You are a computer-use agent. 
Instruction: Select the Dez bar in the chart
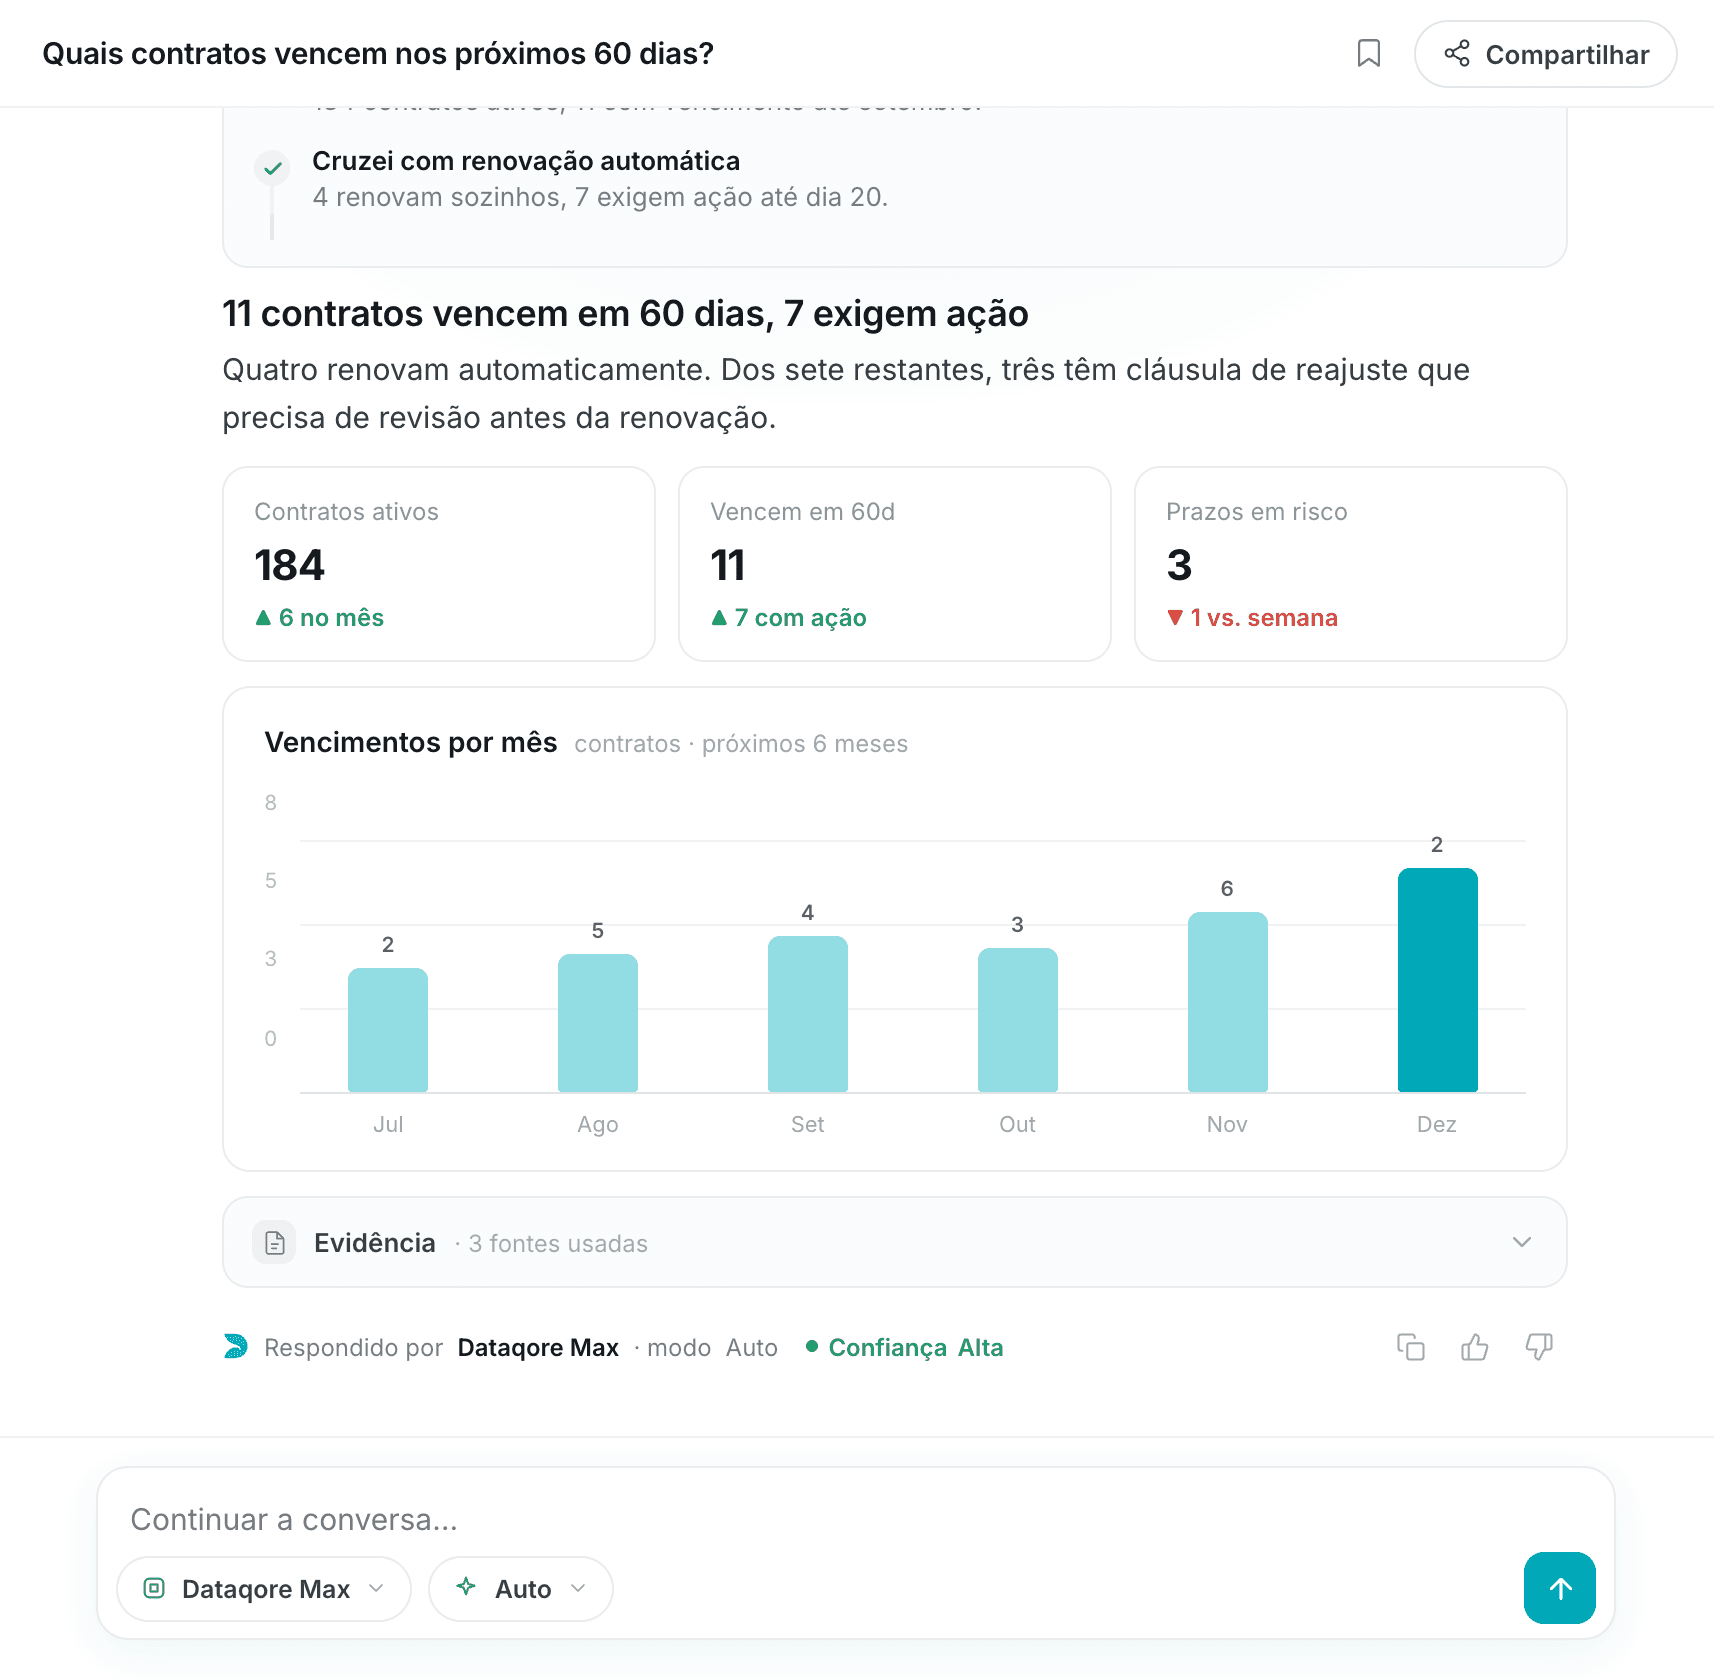coord(1437,980)
